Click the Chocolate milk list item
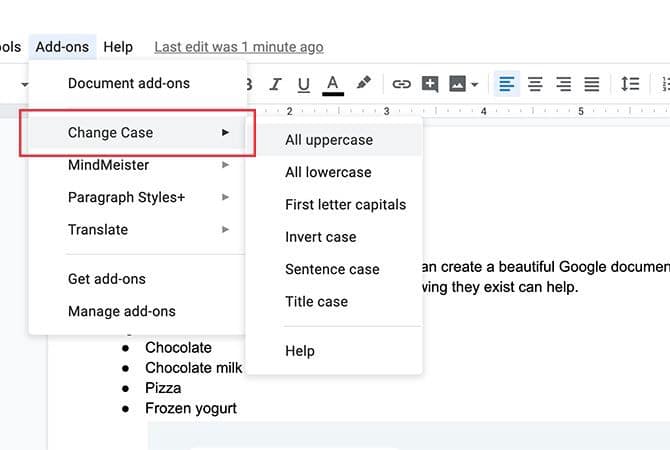 (194, 368)
